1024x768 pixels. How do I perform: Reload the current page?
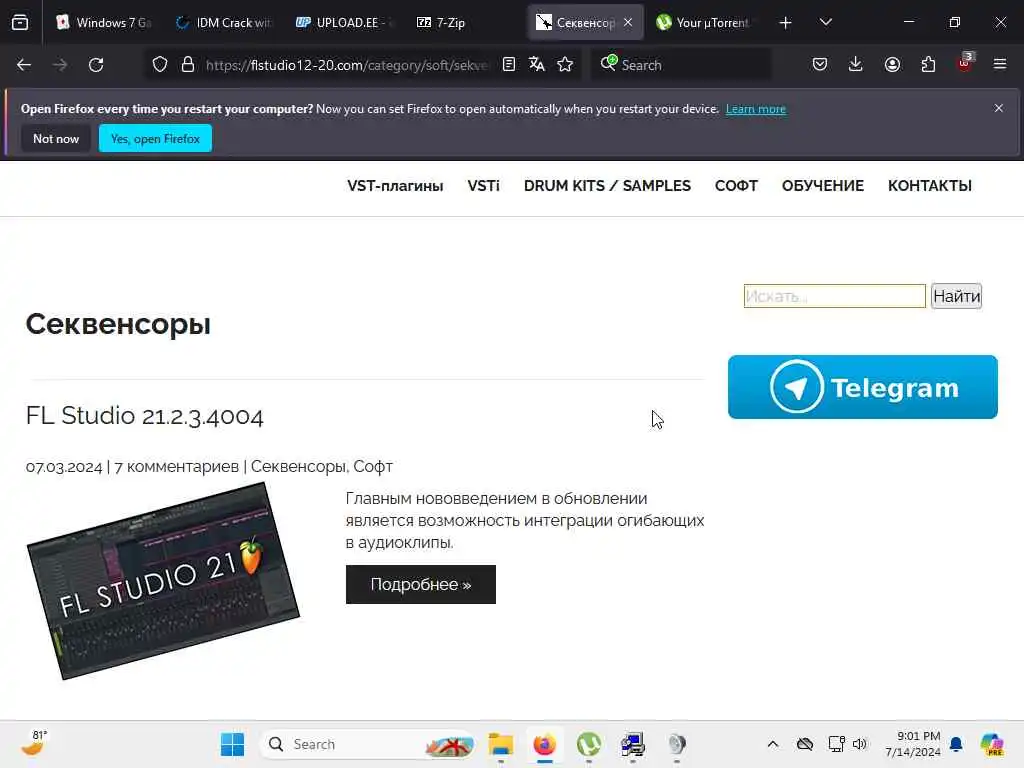click(x=96, y=65)
